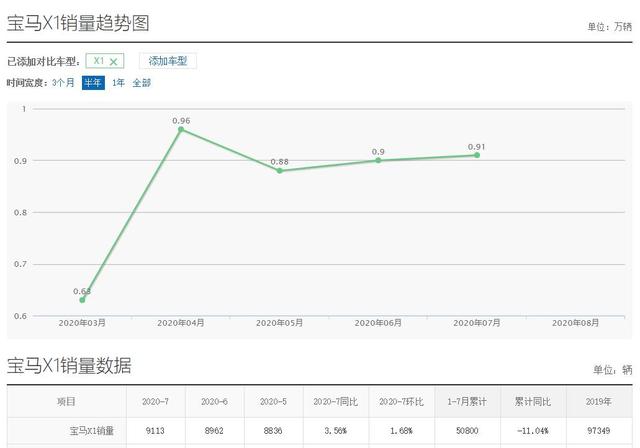Click the 97349 cell for 2019
640x448 pixels.
pos(598,430)
